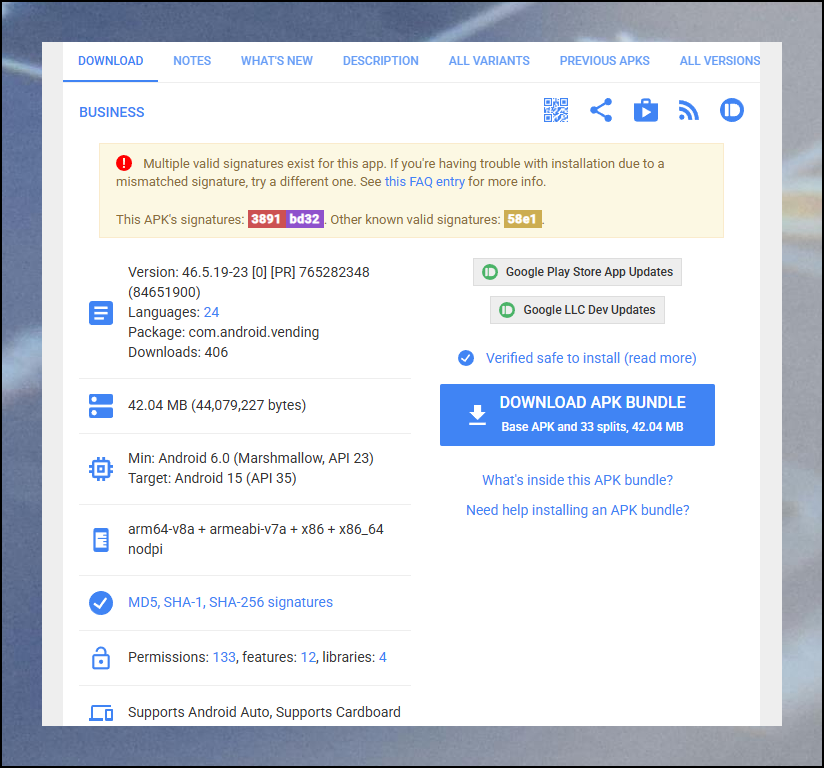This screenshot has width=824, height=768.
Task: Click the checkmark icon beside MD5 signatures
Action: pos(101,603)
